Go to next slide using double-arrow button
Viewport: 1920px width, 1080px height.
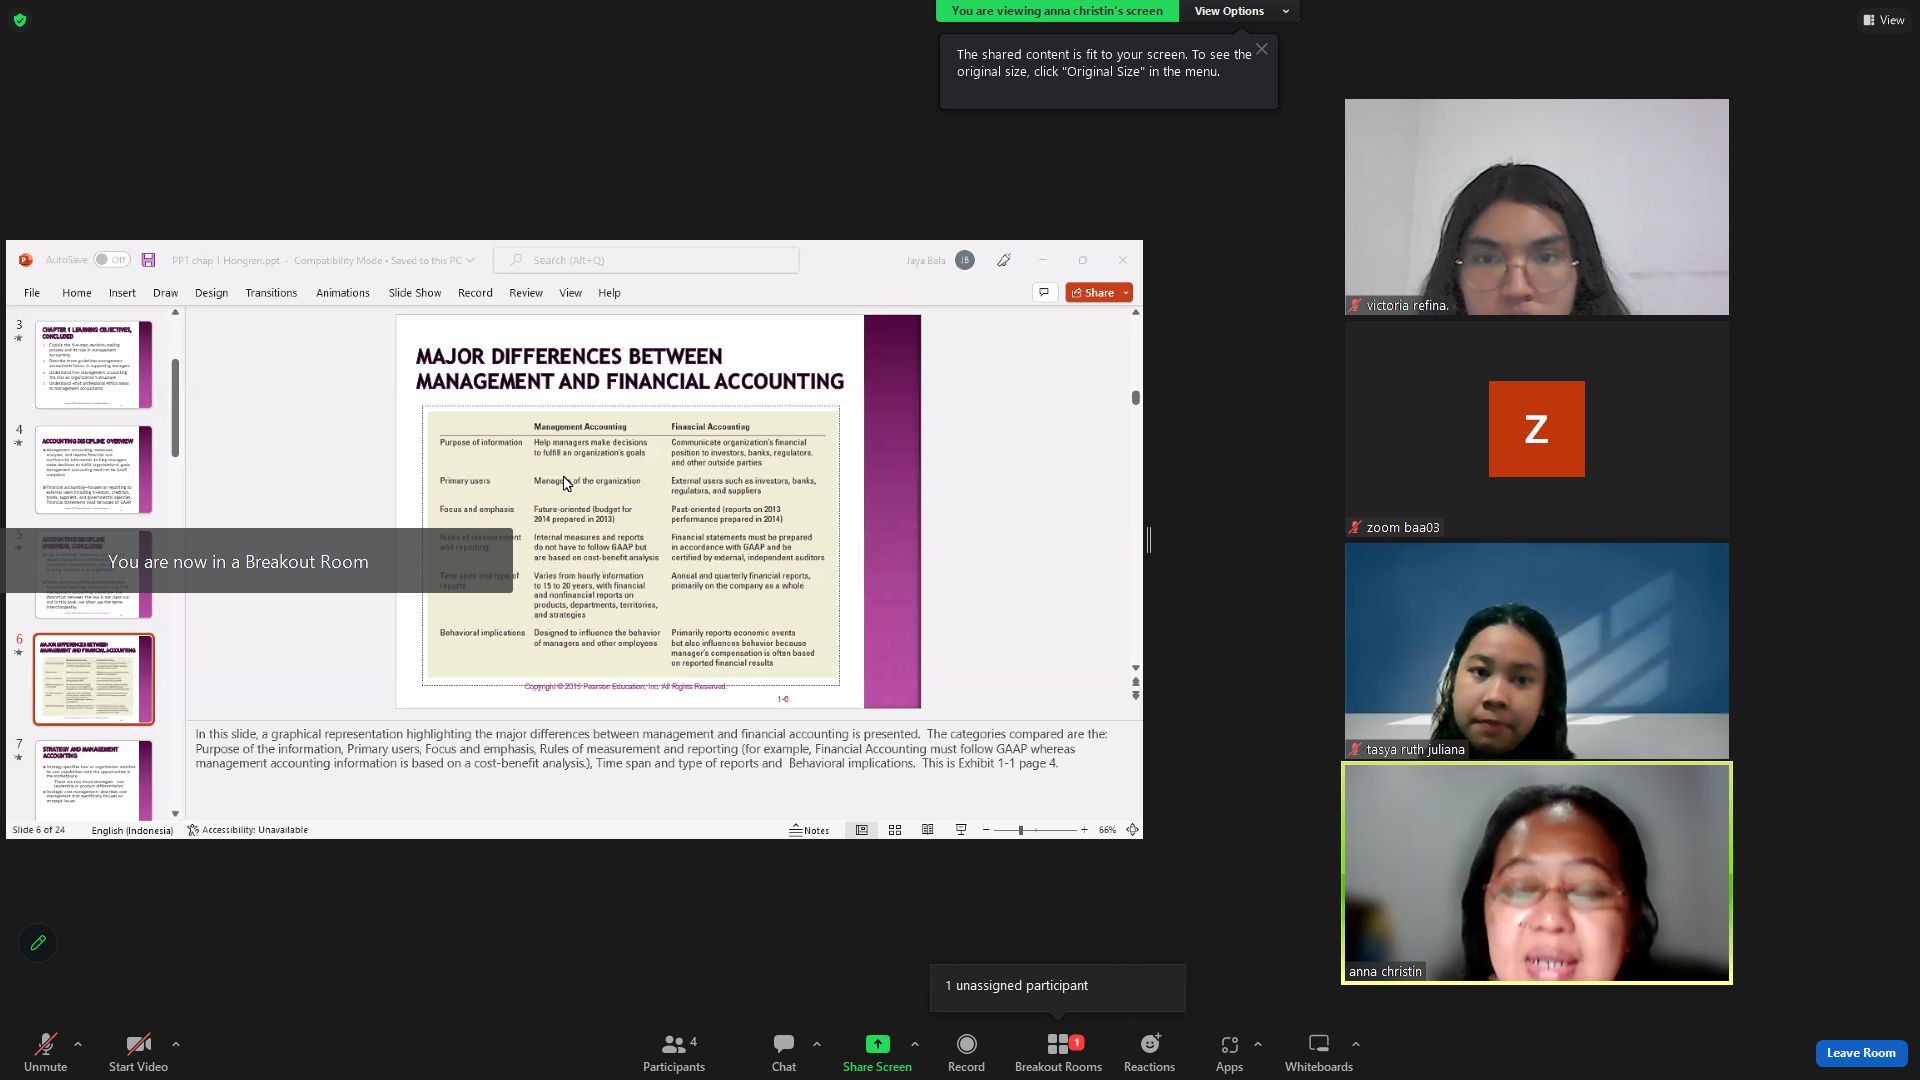(x=1136, y=695)
